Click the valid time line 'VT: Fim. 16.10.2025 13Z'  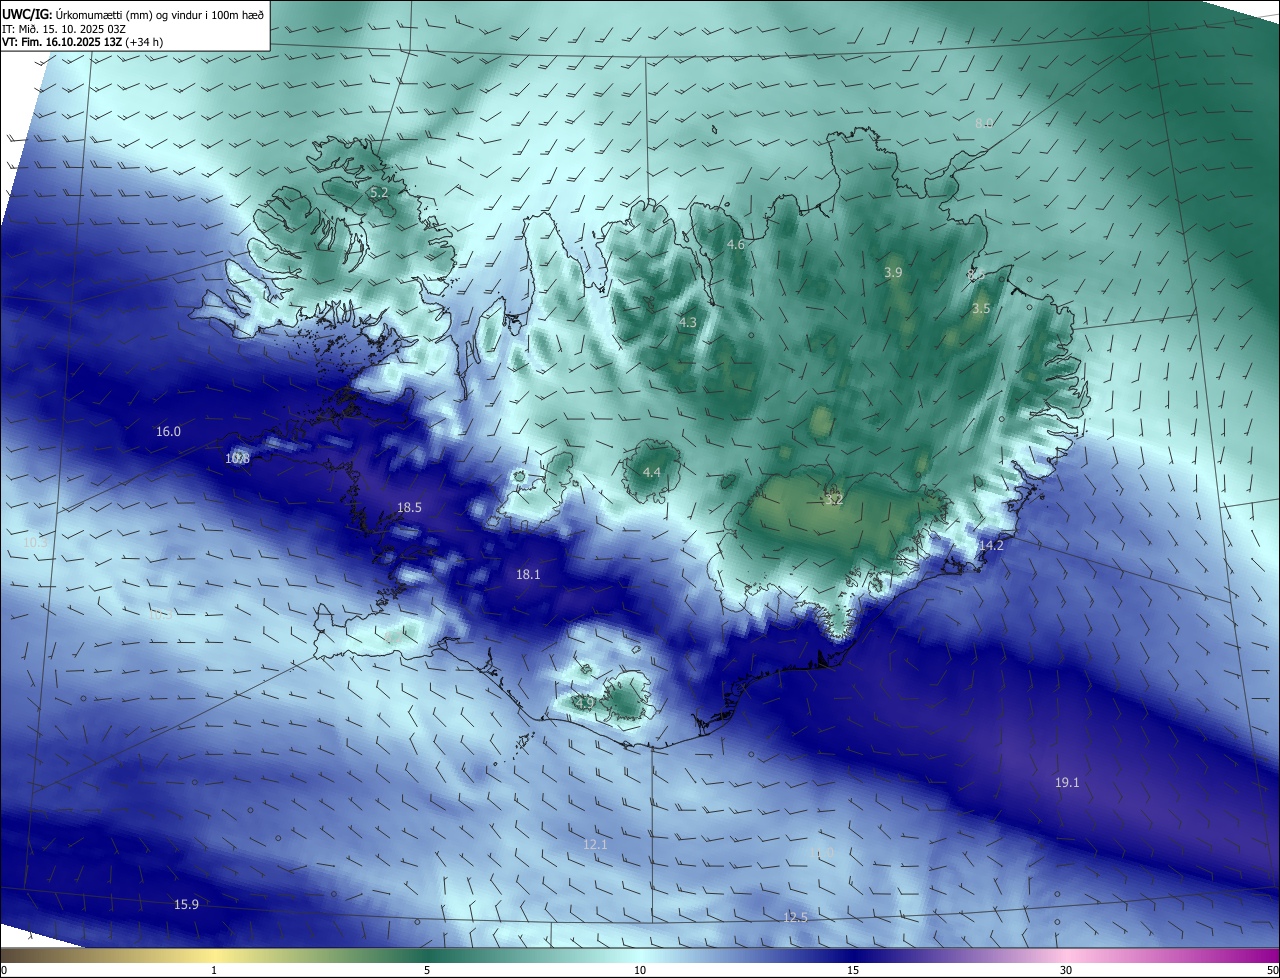coord(62,42)
